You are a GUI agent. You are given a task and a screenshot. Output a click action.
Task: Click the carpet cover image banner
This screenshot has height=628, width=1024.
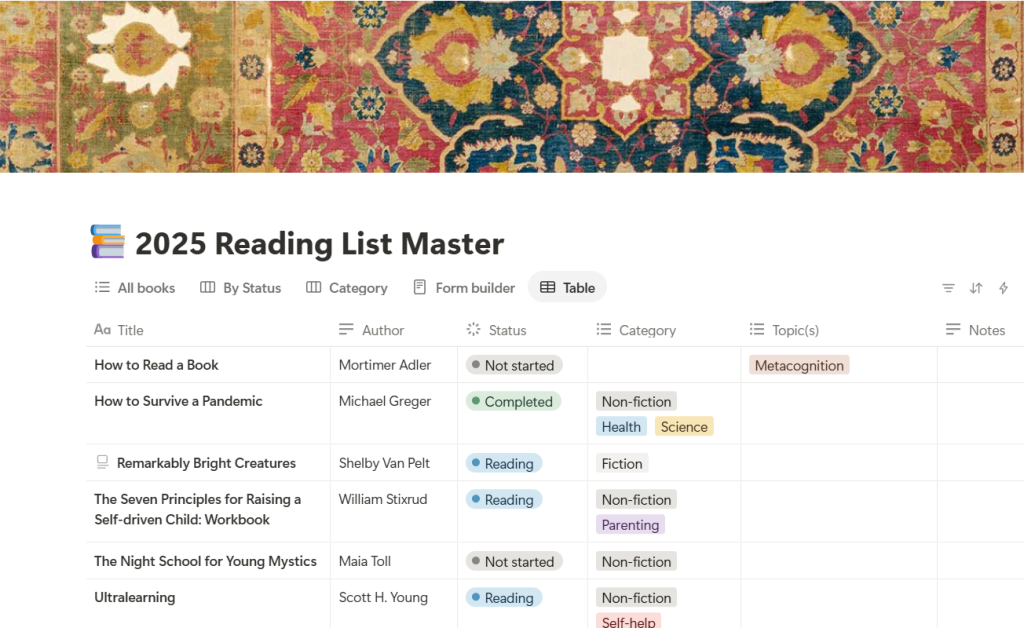point(512,86)
